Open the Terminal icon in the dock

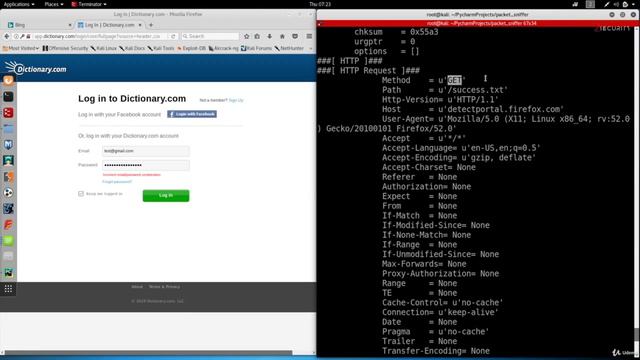click(x=8, y=97)
